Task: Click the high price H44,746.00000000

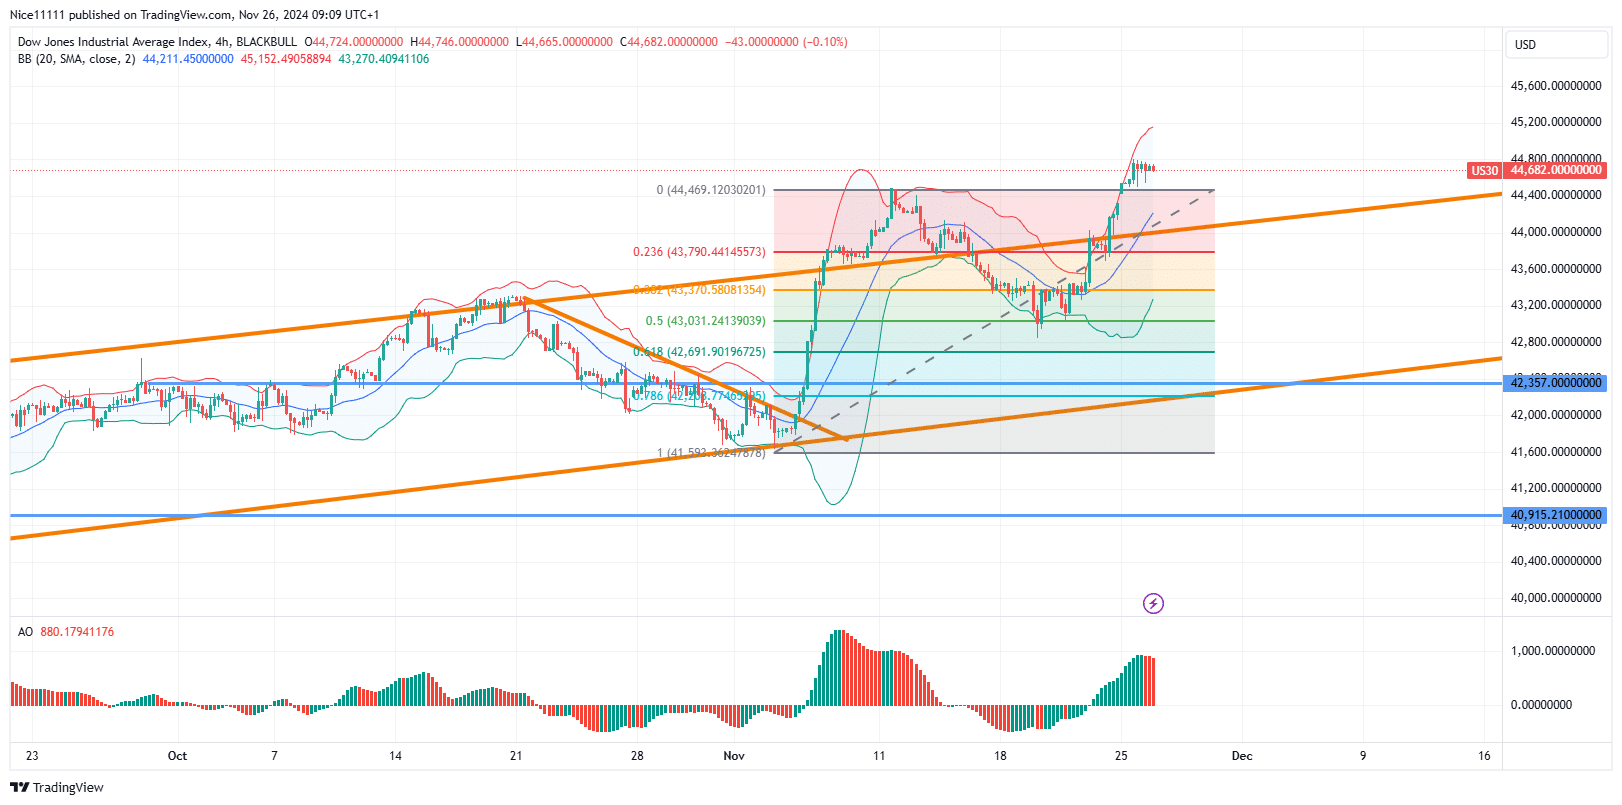Action: (459, 42)
